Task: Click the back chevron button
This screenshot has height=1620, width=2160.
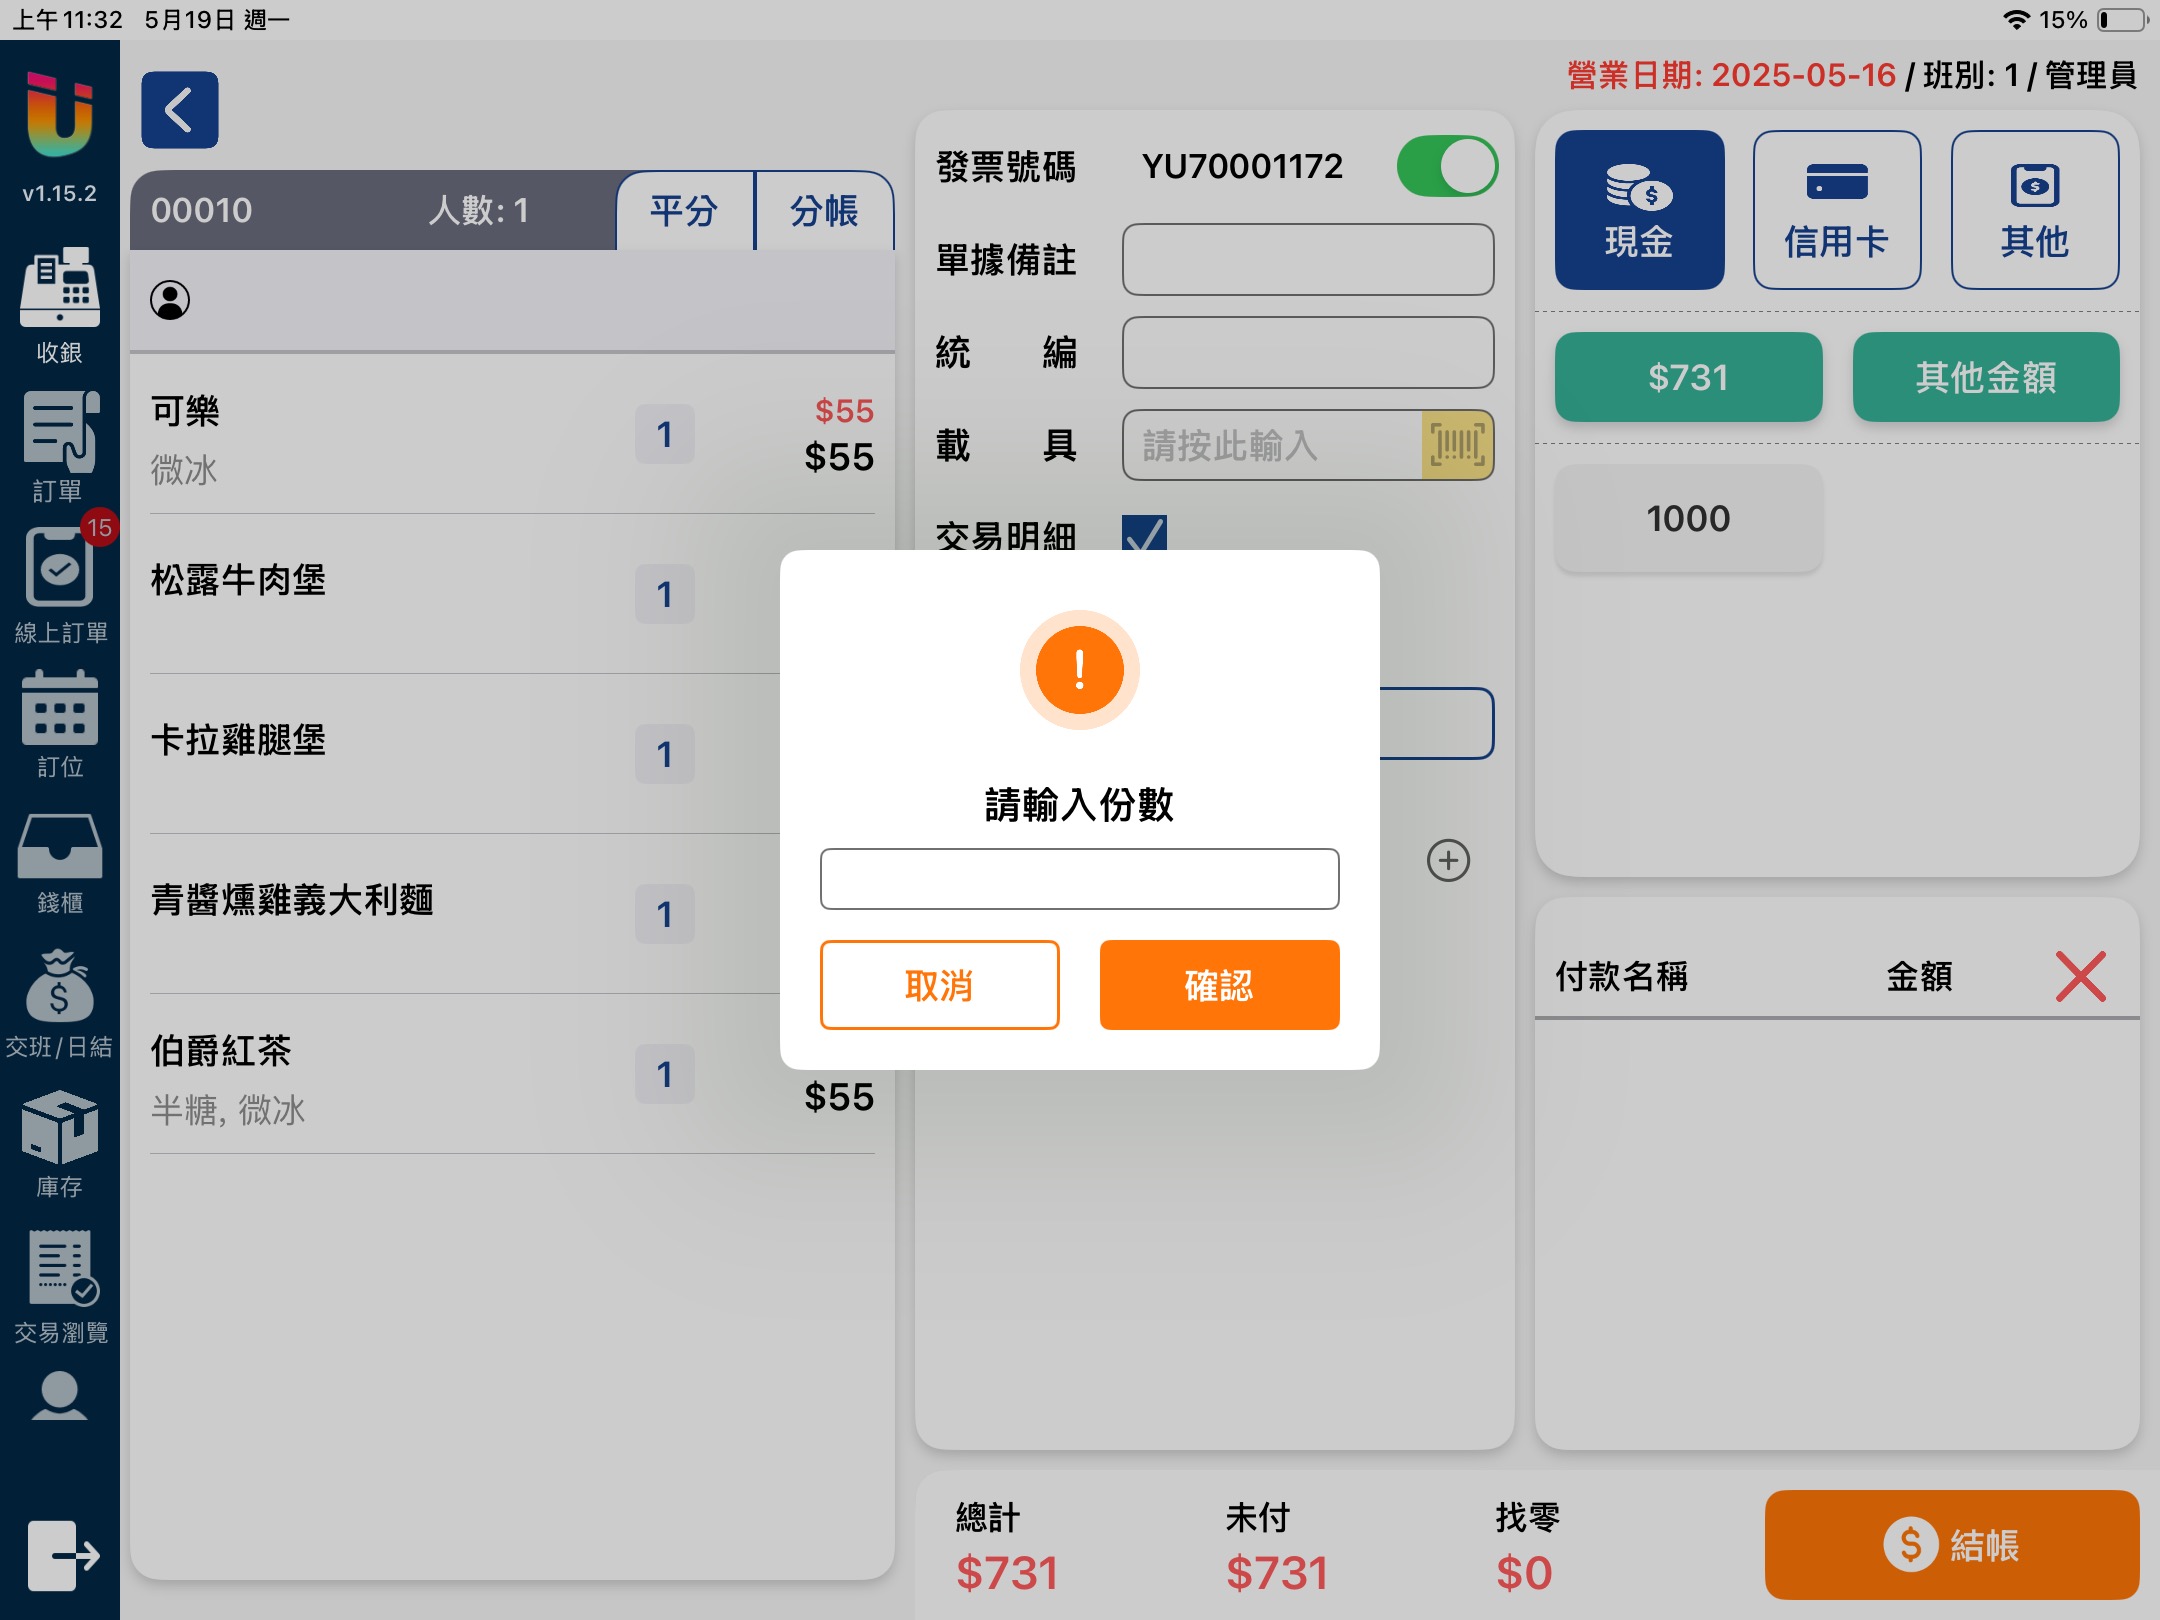Action: tap(180, 110)
